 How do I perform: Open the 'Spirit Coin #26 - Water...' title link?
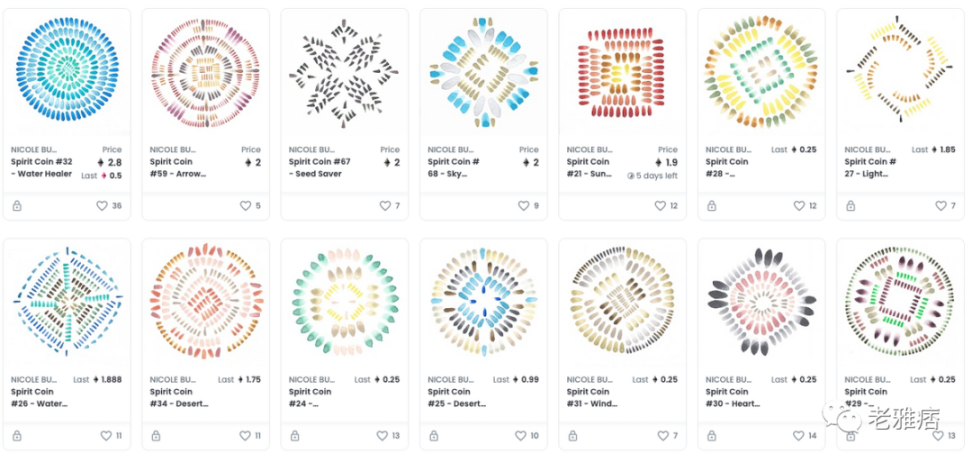(38, 397)
